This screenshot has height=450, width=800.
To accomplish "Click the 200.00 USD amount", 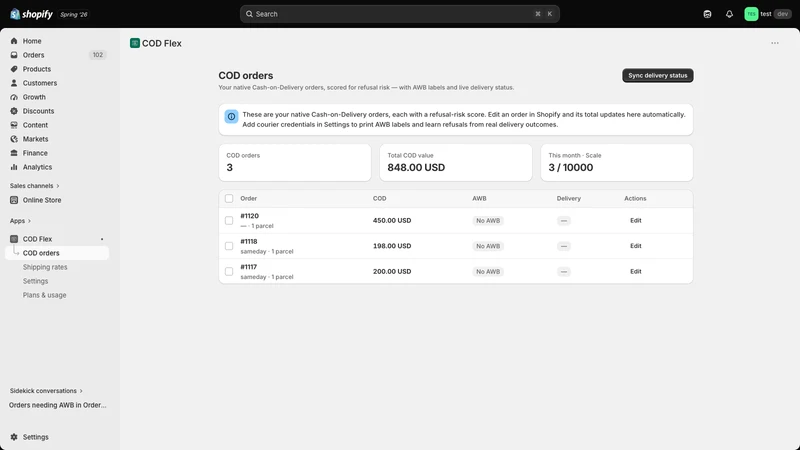I will point(392,271).
